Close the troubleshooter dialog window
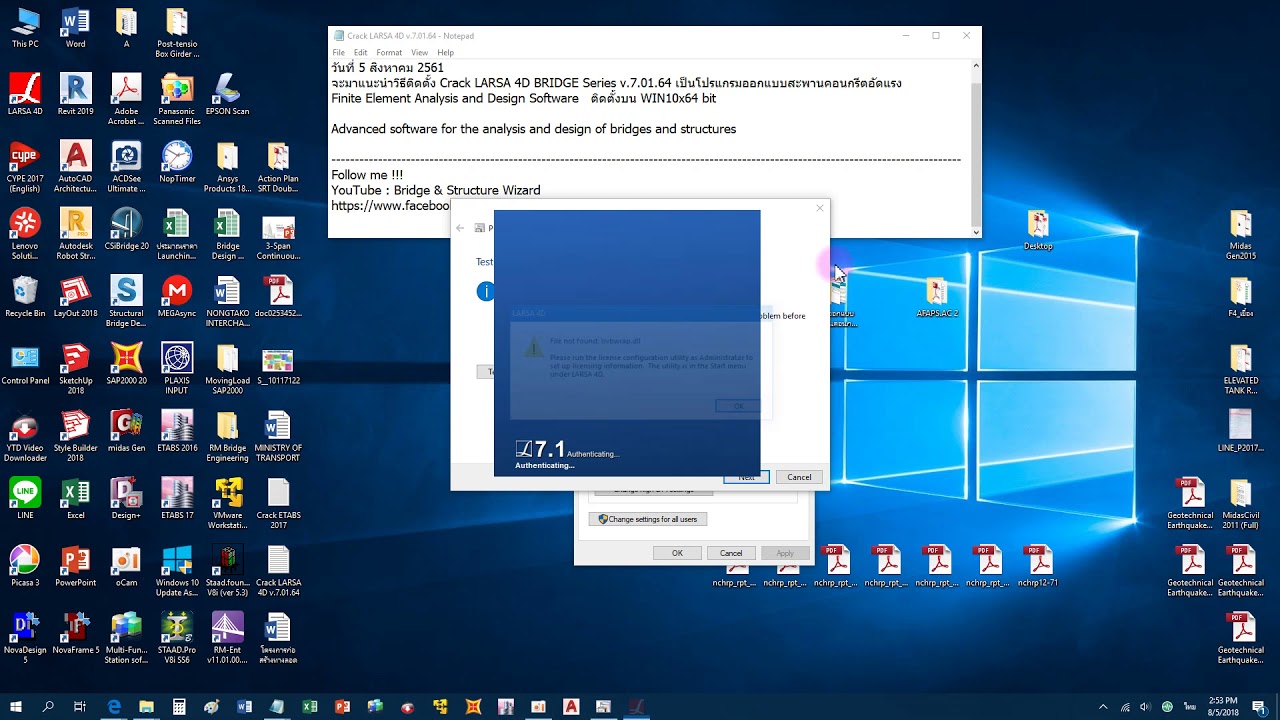 [x=820, y=208]
